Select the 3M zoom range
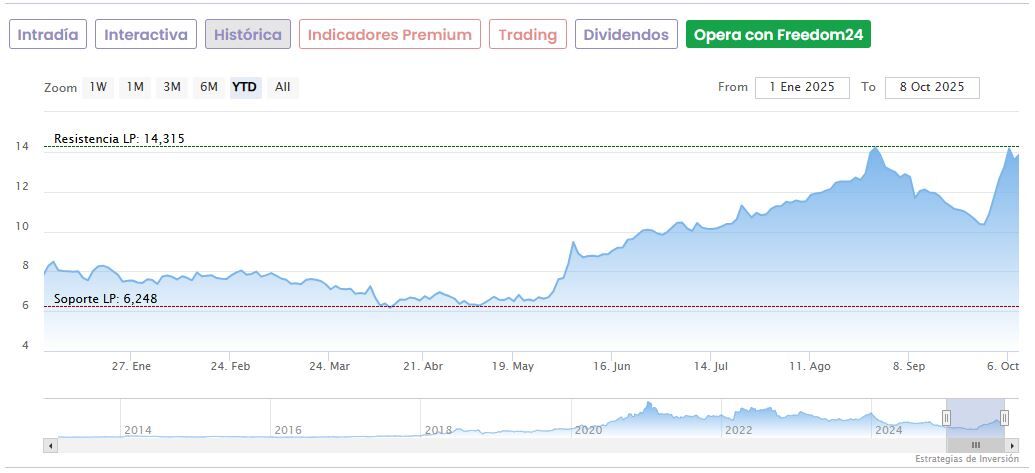Screen dimensions: 1035x473 click(x=172, y=87)
